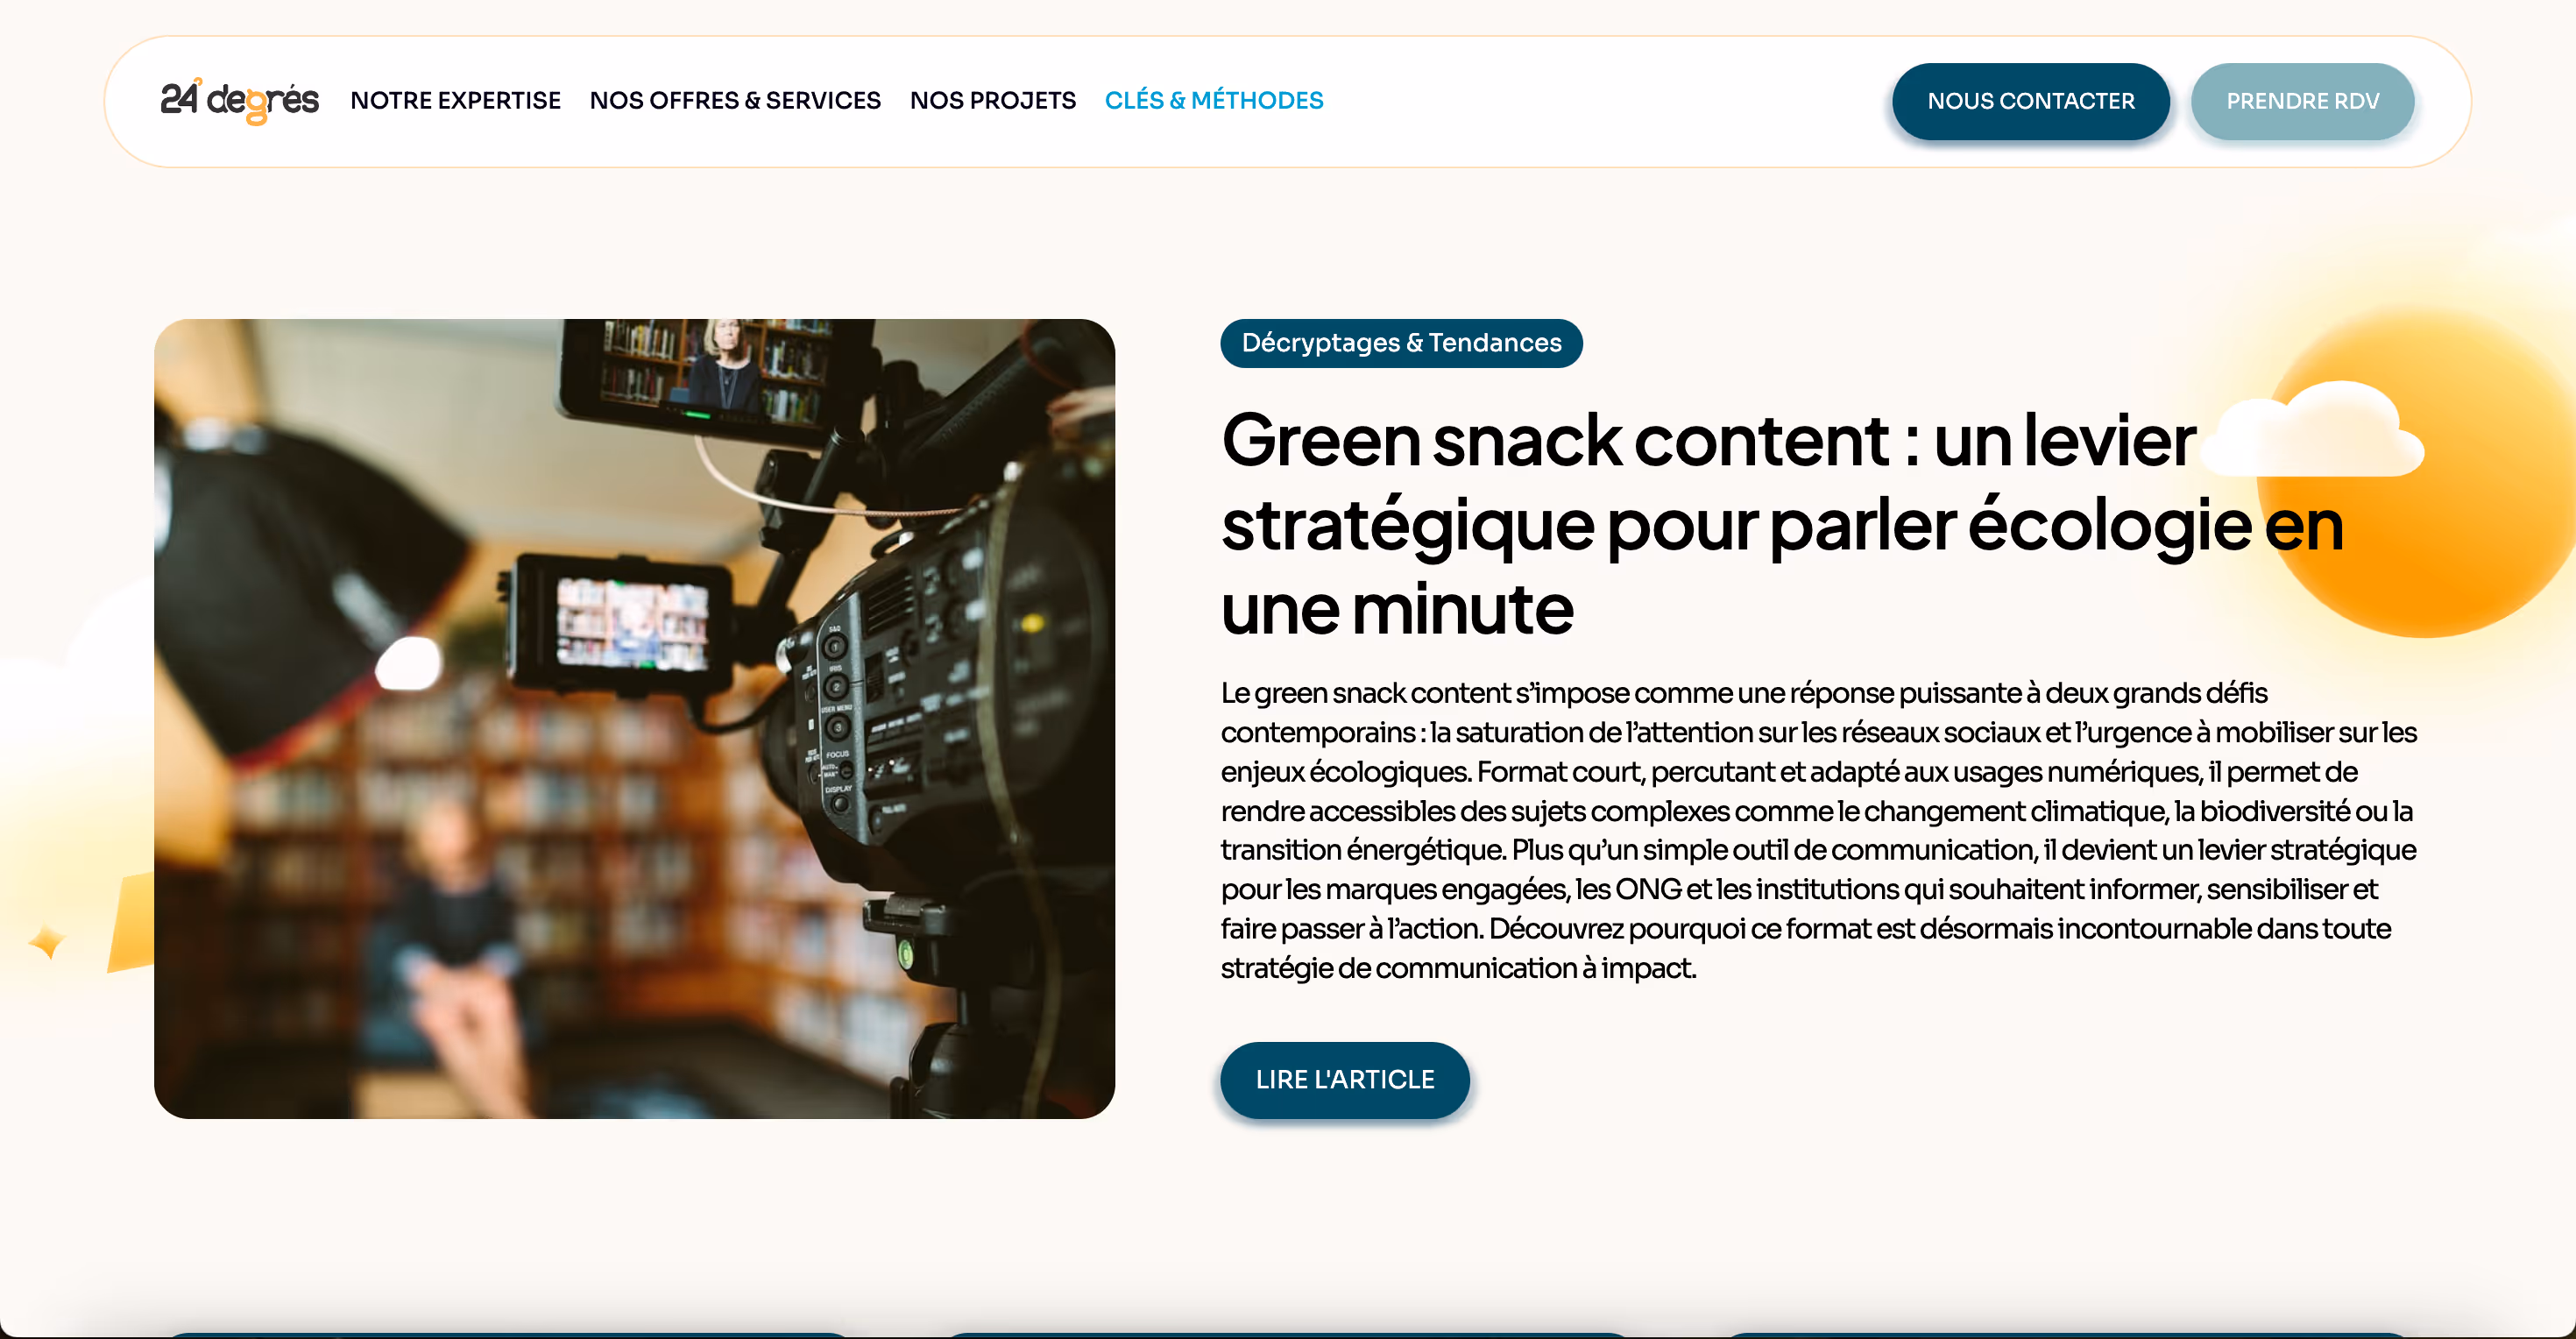The height and width of the screenshot is (1339, 2576).
Task: Click the Nous Contacter button
Action: point(2030,102)
